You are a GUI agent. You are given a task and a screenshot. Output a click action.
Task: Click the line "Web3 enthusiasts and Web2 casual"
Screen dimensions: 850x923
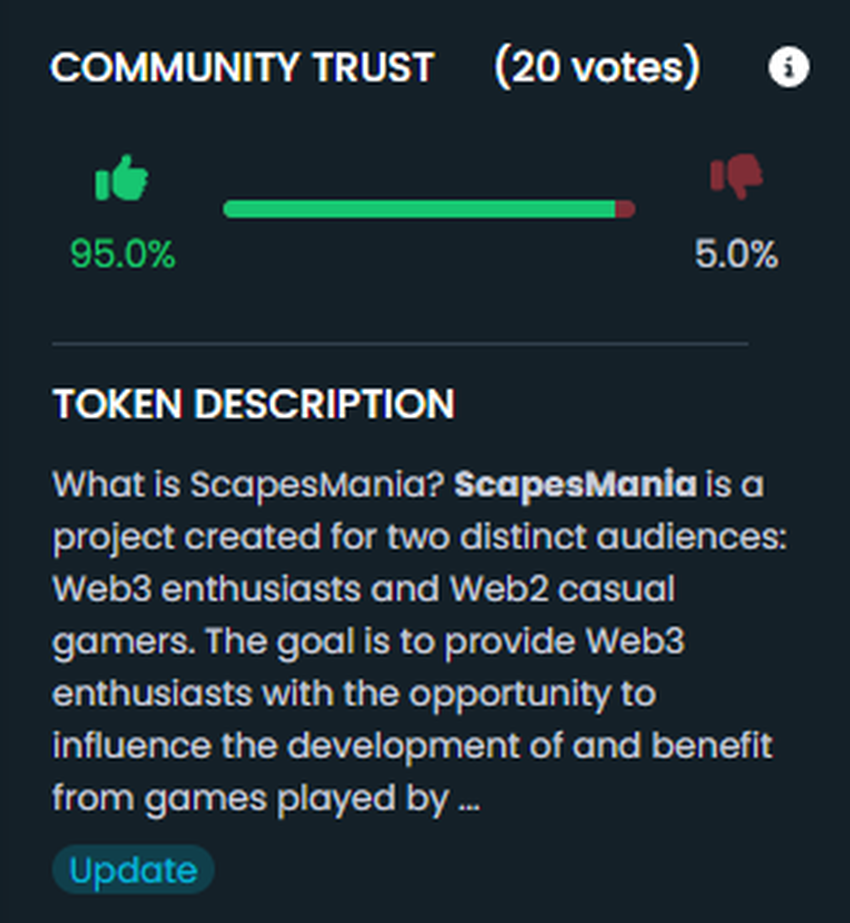[363, 589]
